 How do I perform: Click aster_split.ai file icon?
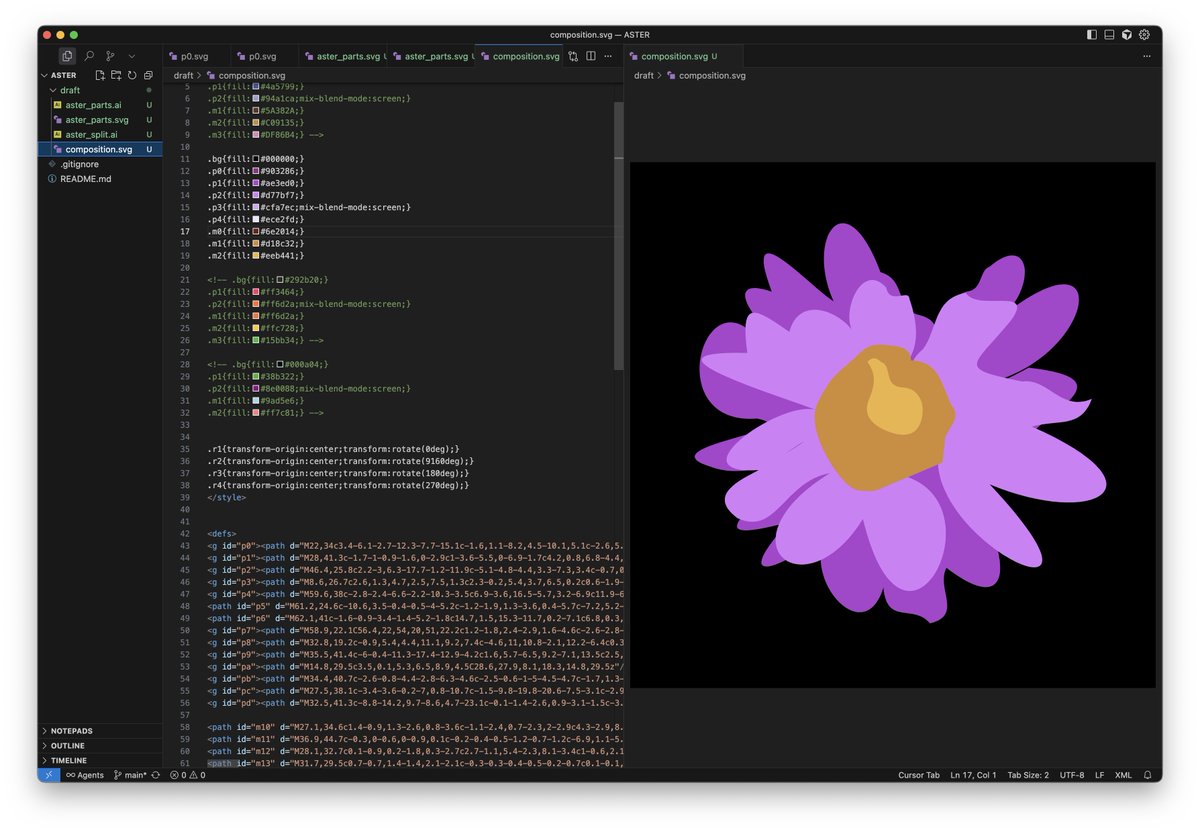(58, 134)
